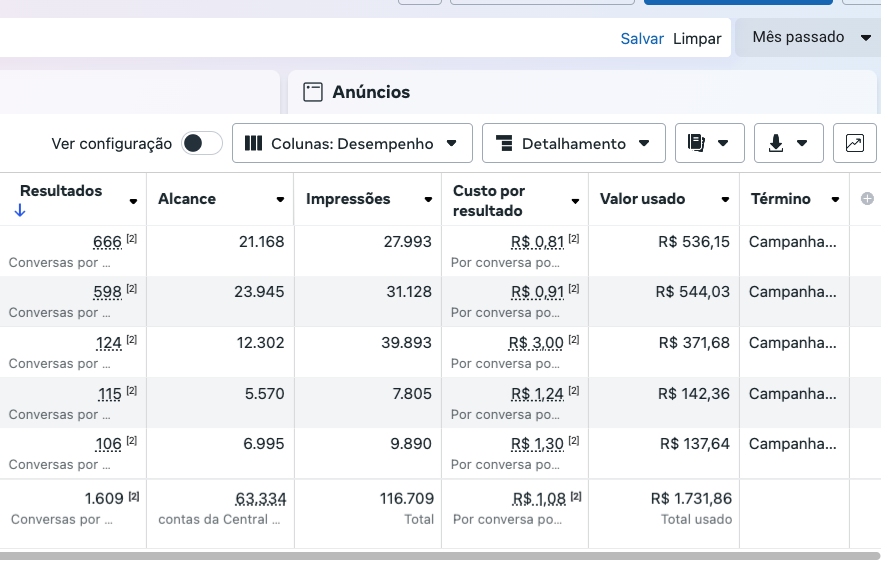Click the export download icon
This screenshot has height=562, width=881.
pos(776,143)
